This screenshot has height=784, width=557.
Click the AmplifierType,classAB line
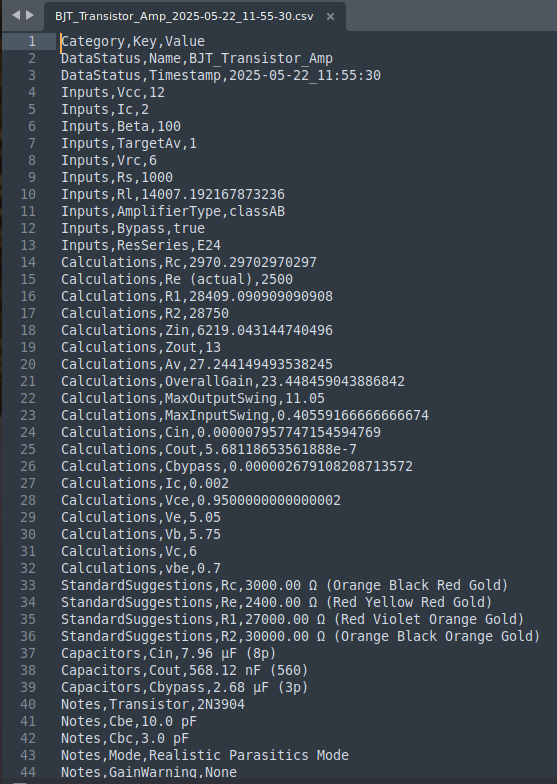coord(173,212)
